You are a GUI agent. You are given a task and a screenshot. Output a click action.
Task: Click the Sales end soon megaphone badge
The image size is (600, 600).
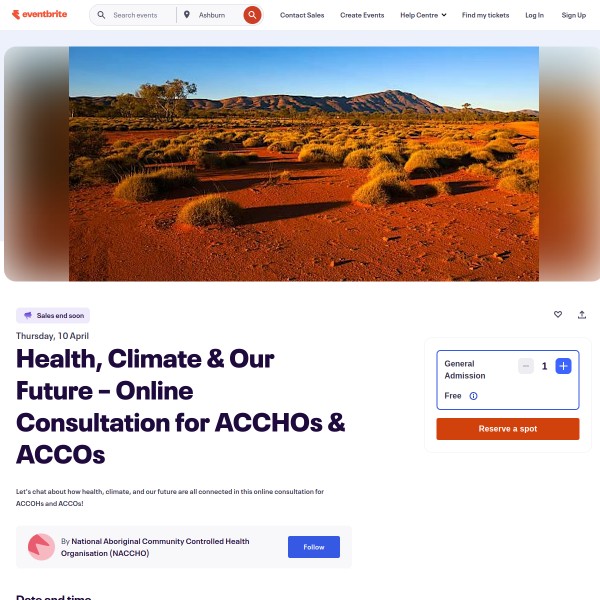[x=53, y=315]
